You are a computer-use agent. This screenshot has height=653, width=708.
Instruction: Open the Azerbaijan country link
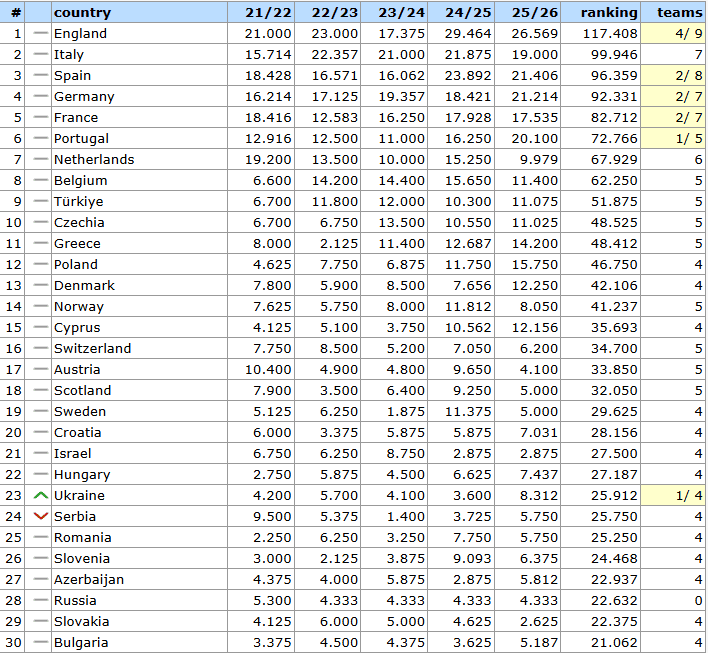coord(89,580)
